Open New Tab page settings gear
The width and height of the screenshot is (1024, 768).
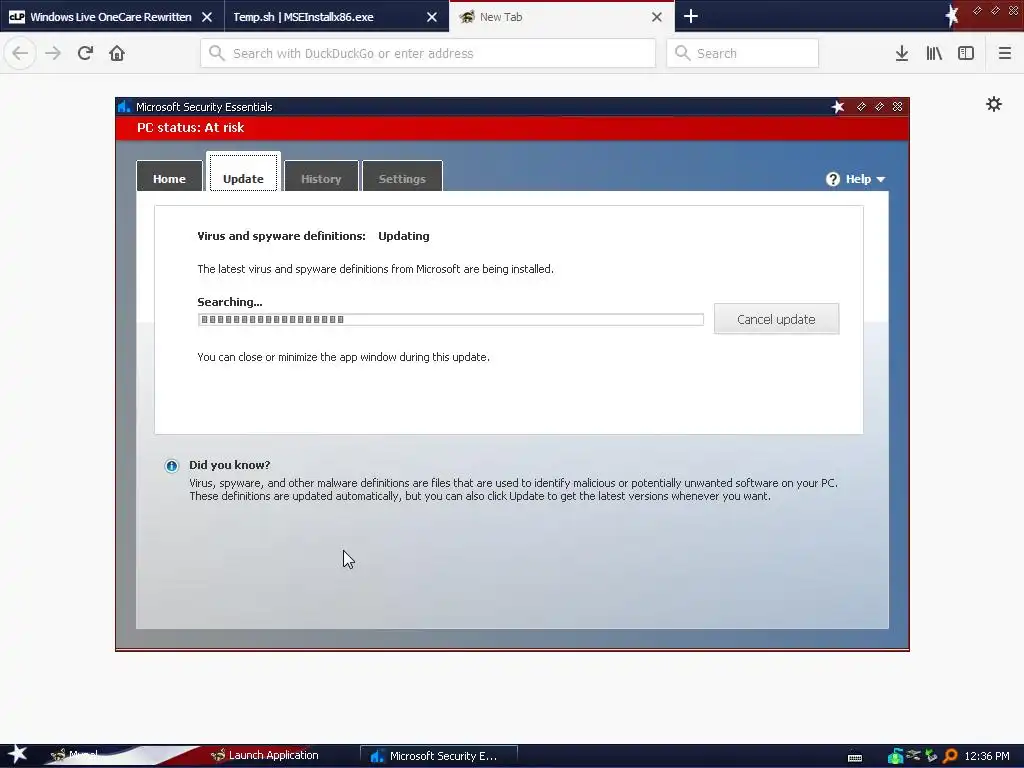[x=994, y=104]
